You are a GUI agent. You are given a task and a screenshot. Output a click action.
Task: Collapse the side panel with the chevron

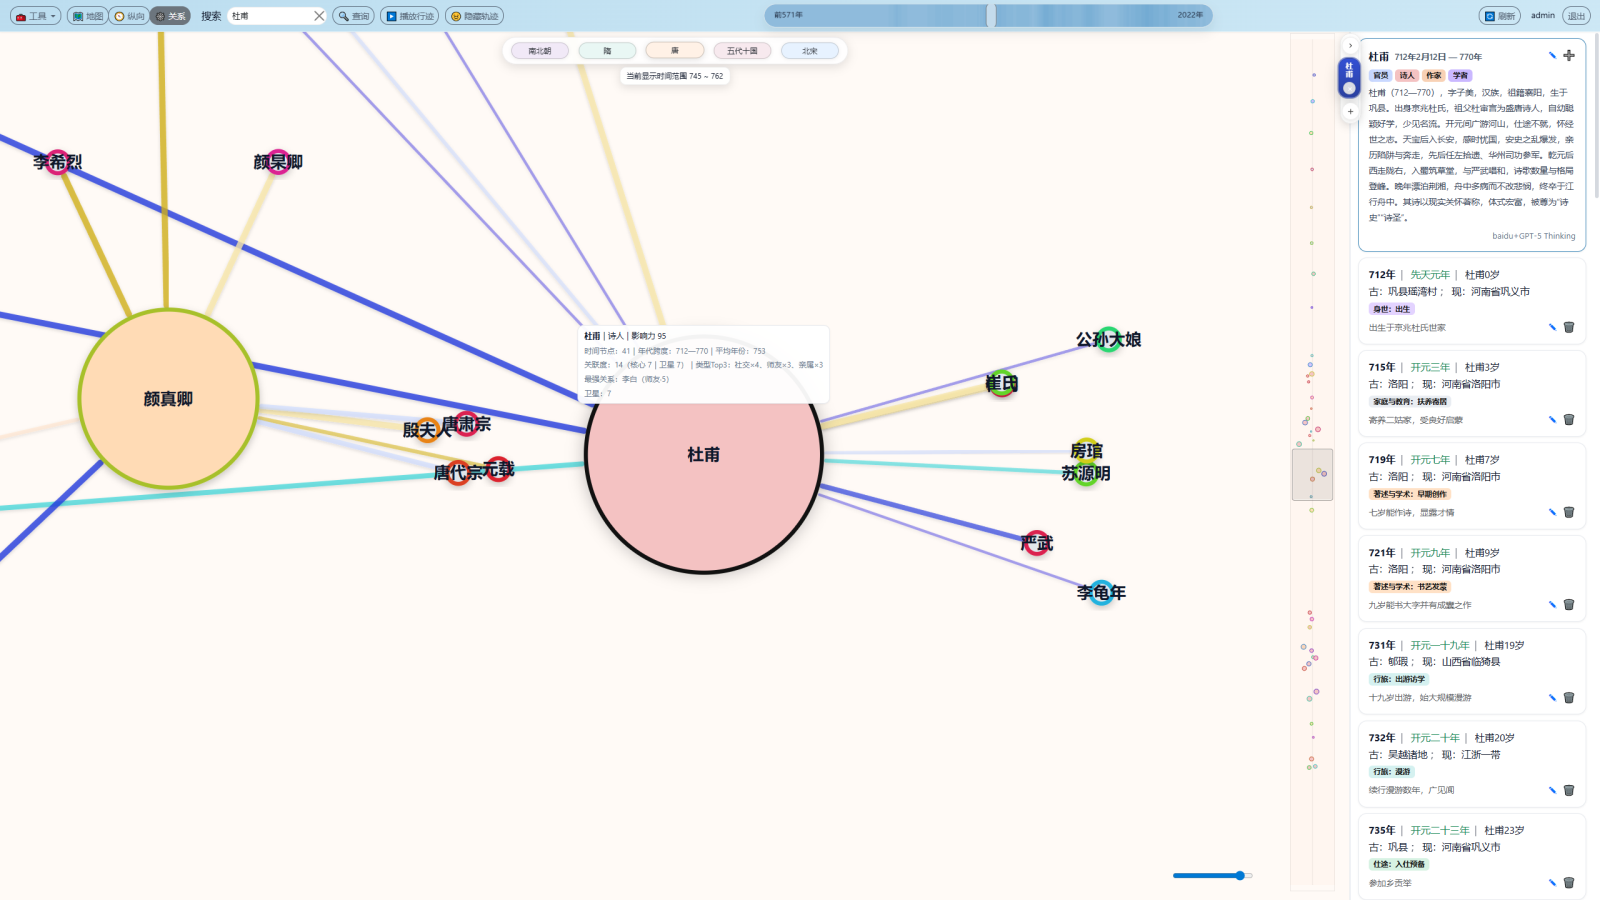coord(1350,46)
